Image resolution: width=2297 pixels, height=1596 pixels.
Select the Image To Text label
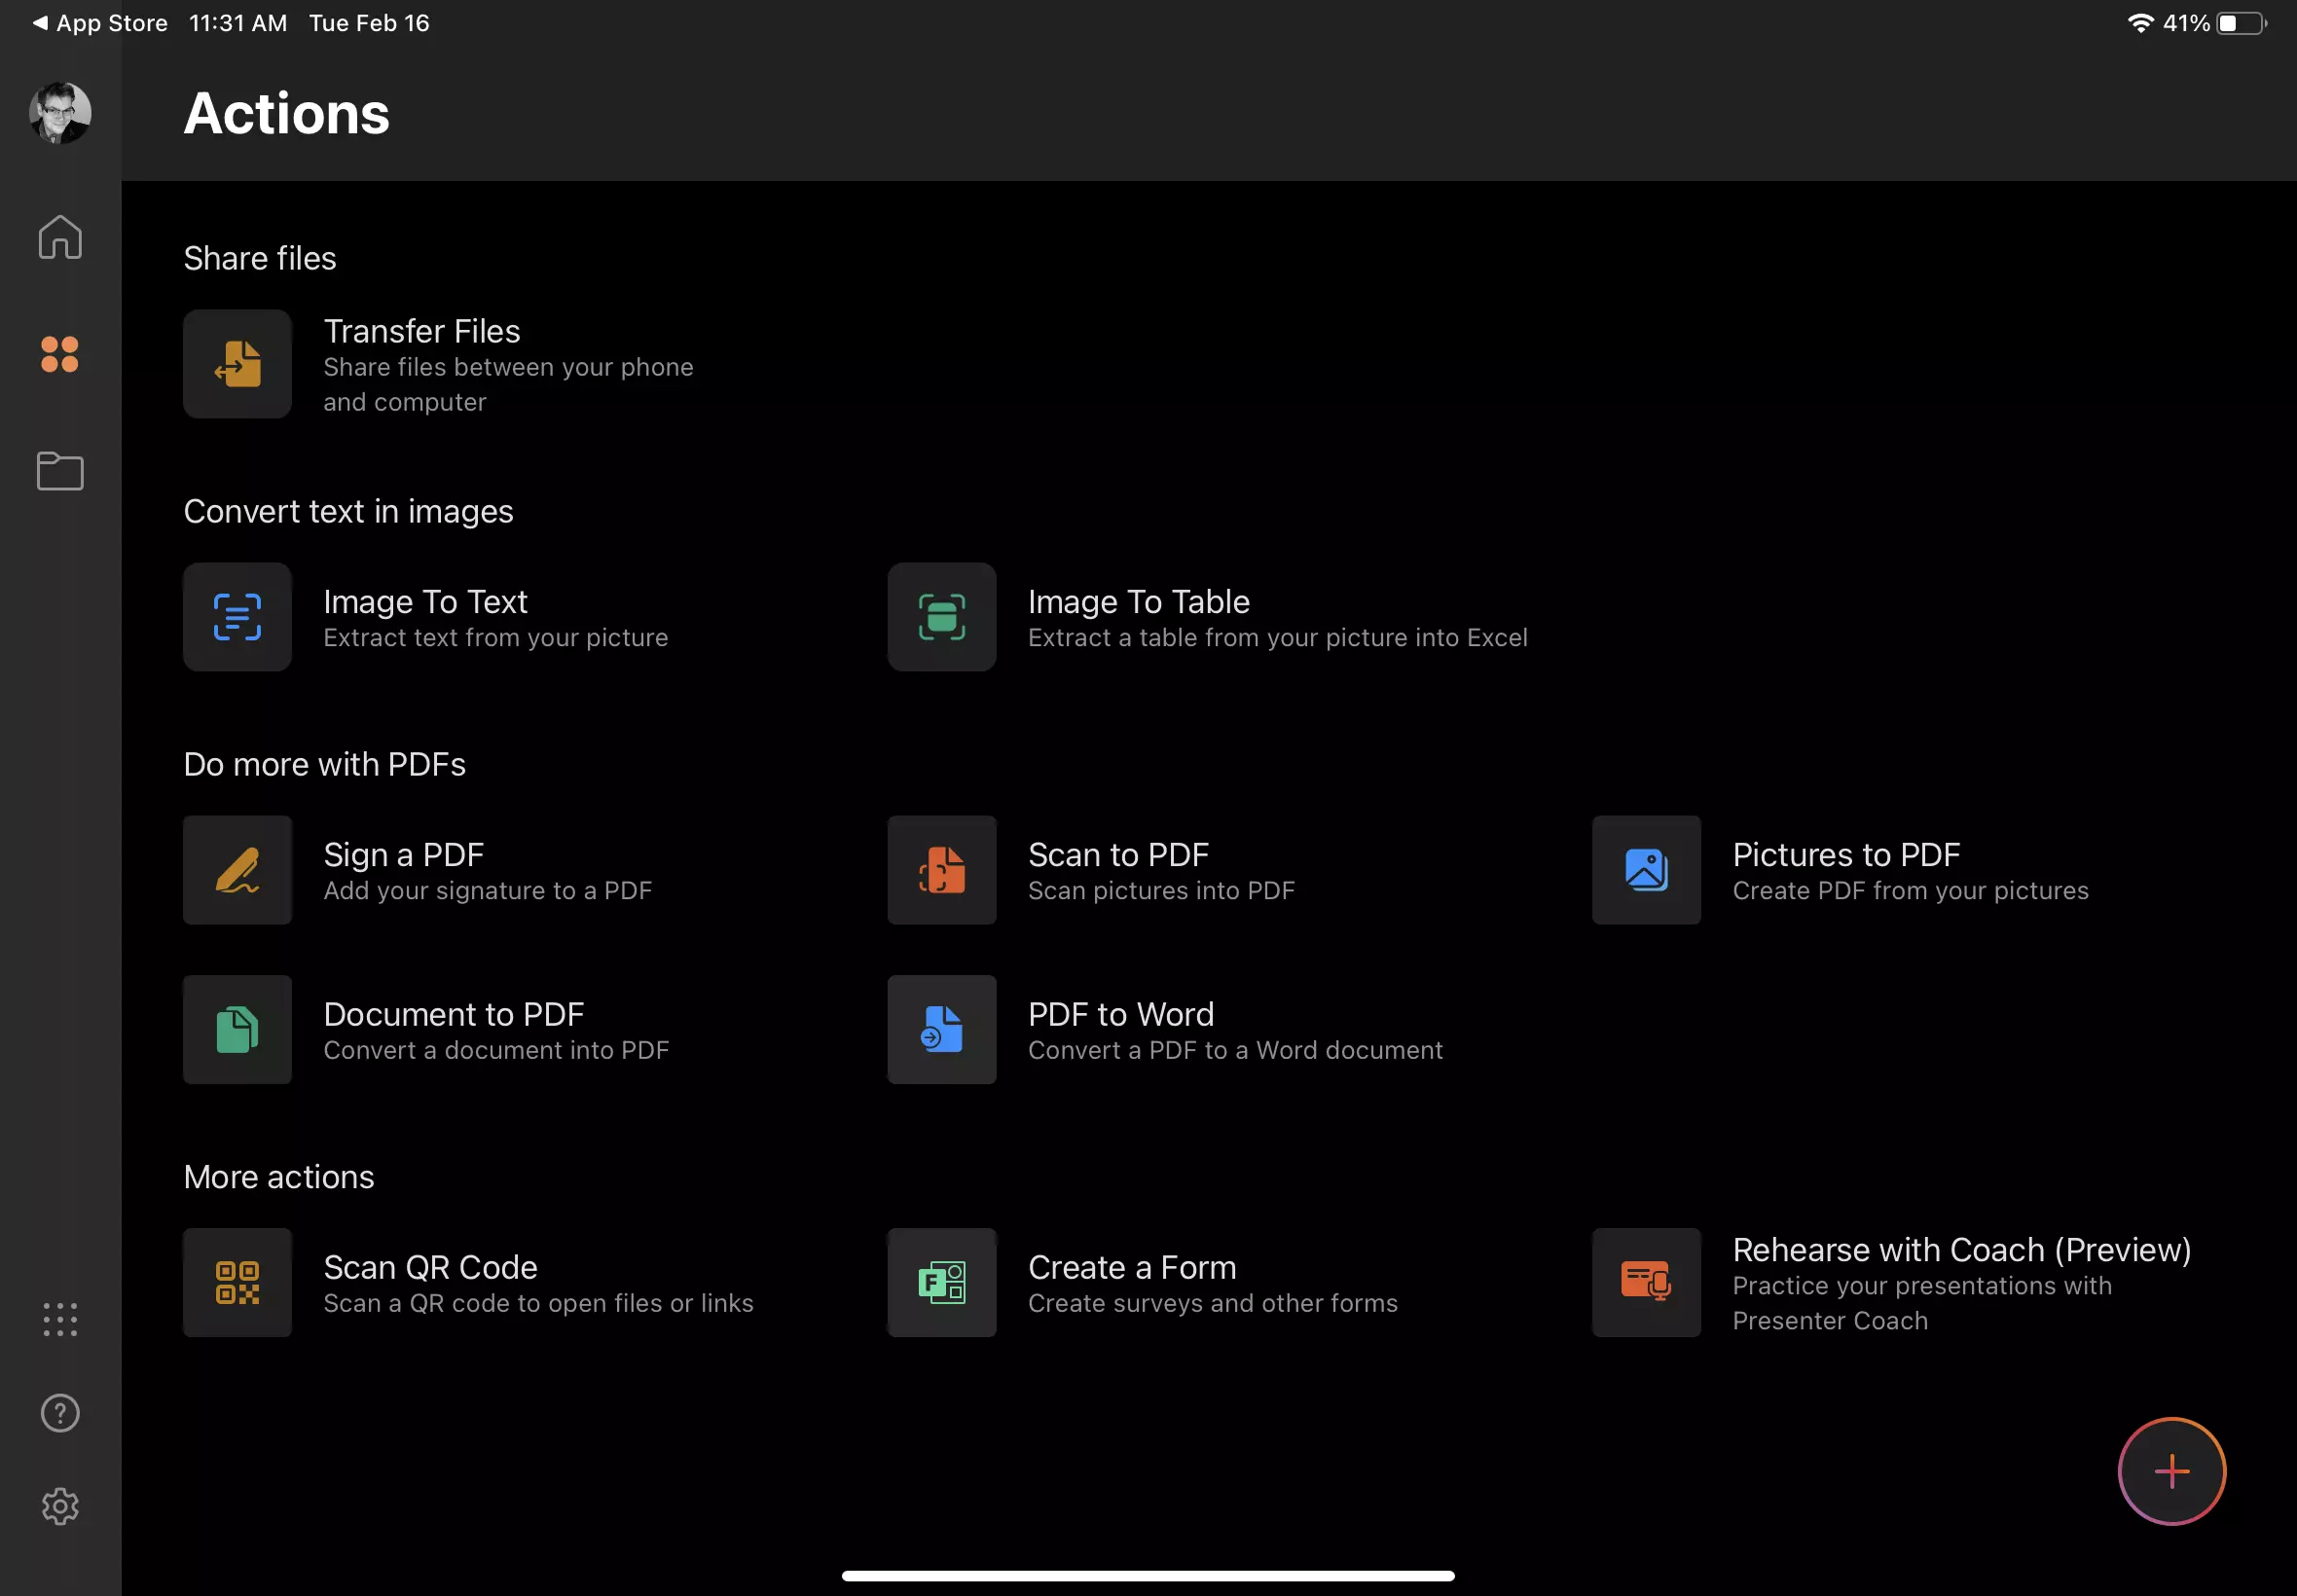[425, 602]
